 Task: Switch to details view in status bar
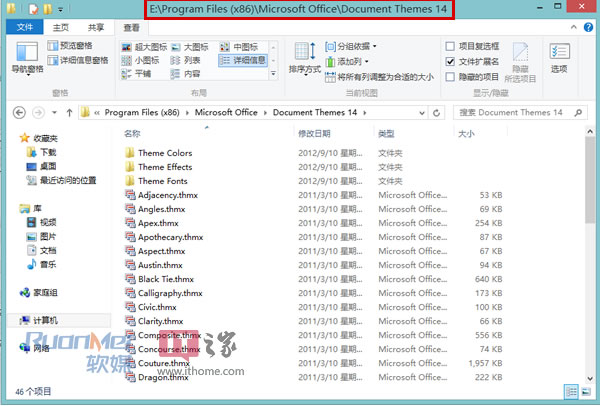571,391
